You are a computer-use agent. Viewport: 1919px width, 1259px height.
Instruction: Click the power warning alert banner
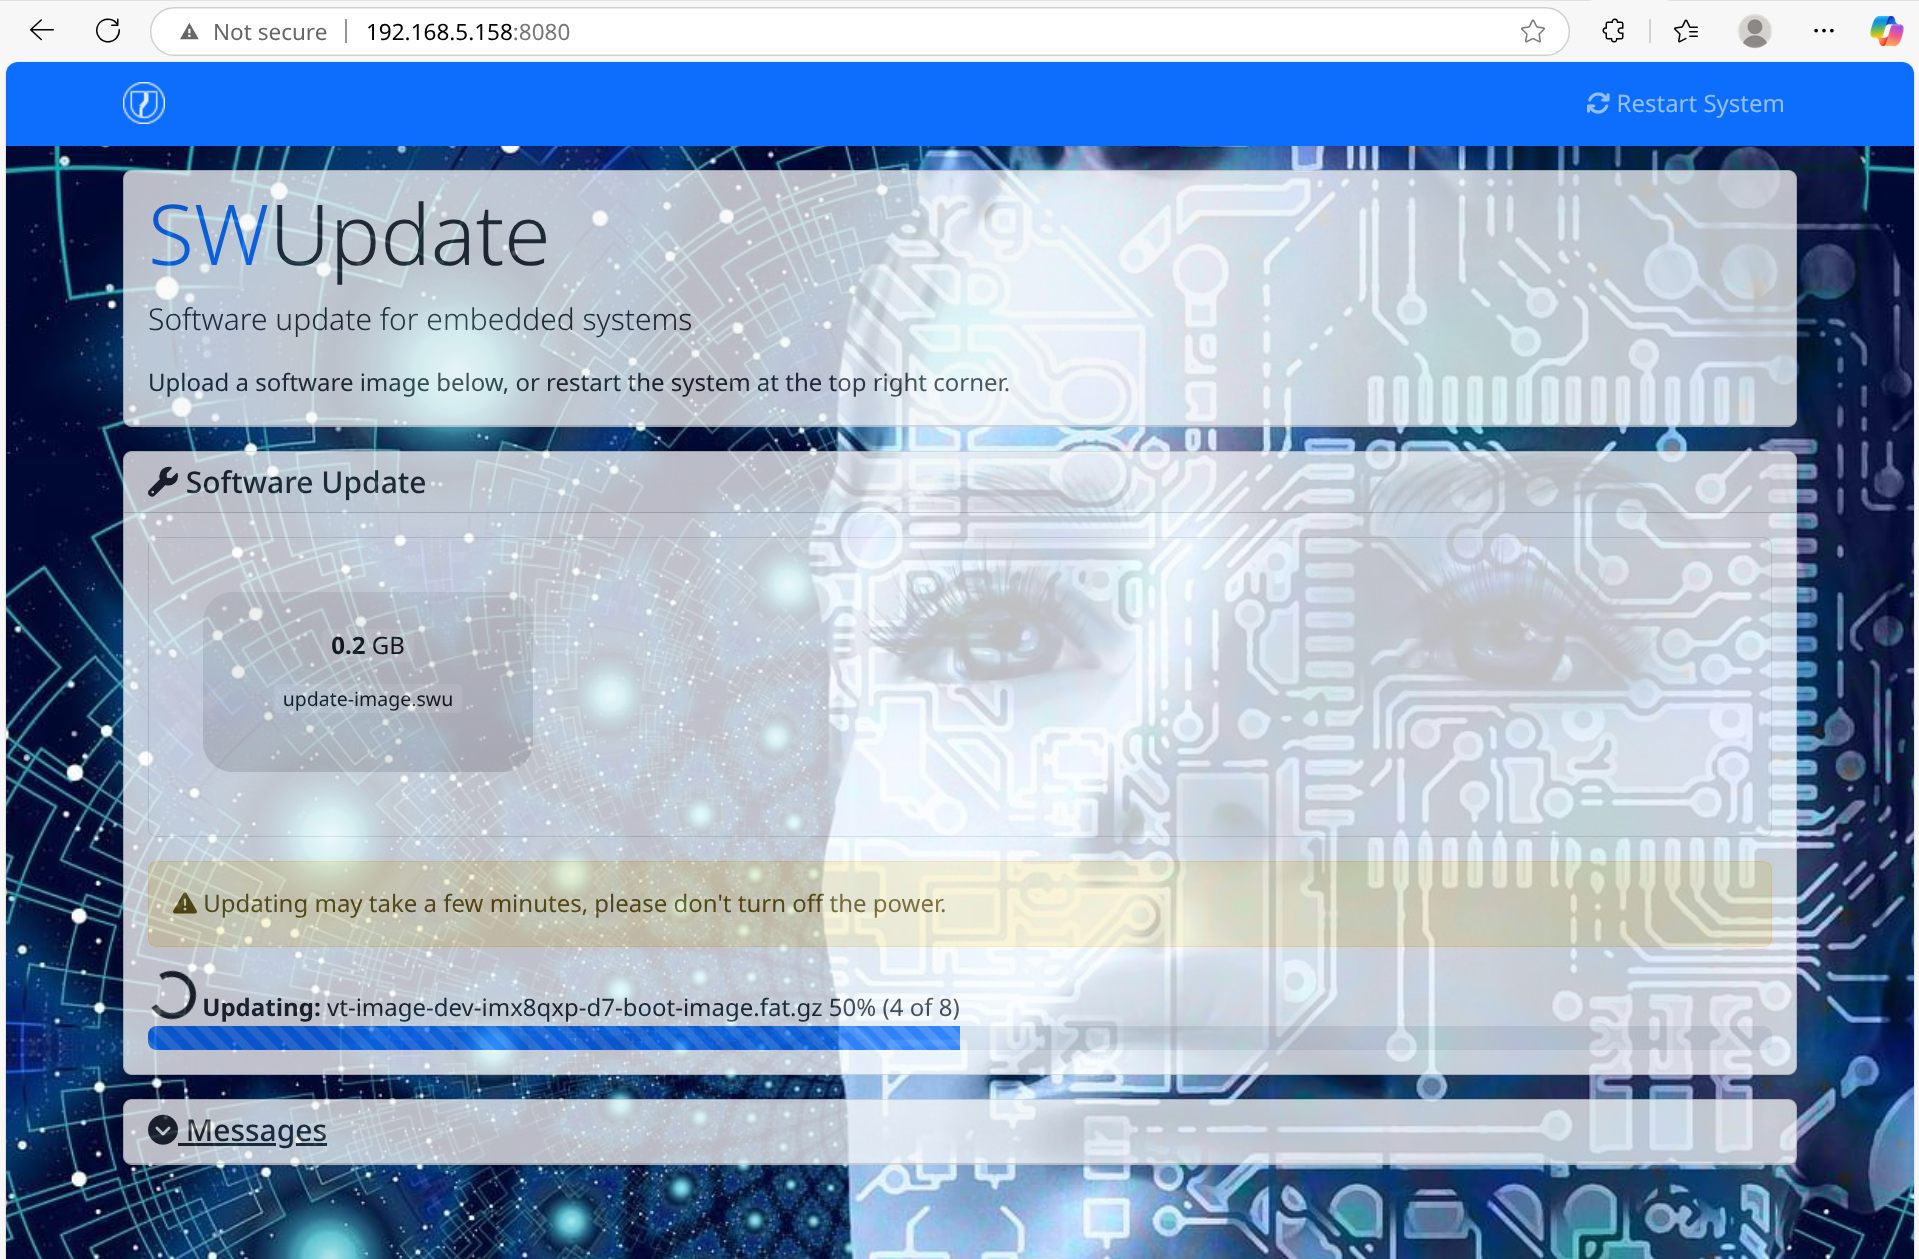click(959, 904)
